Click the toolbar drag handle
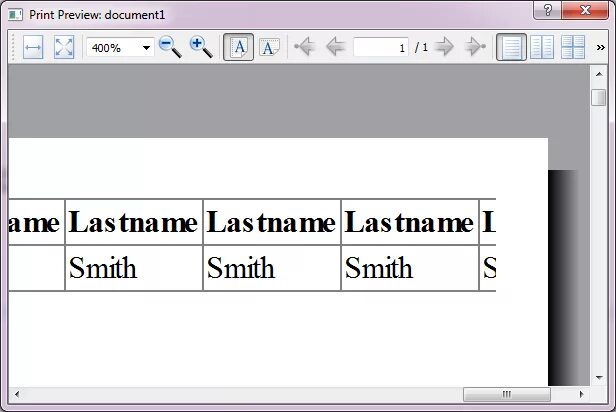616x412 pixels. tap(13, 48)
